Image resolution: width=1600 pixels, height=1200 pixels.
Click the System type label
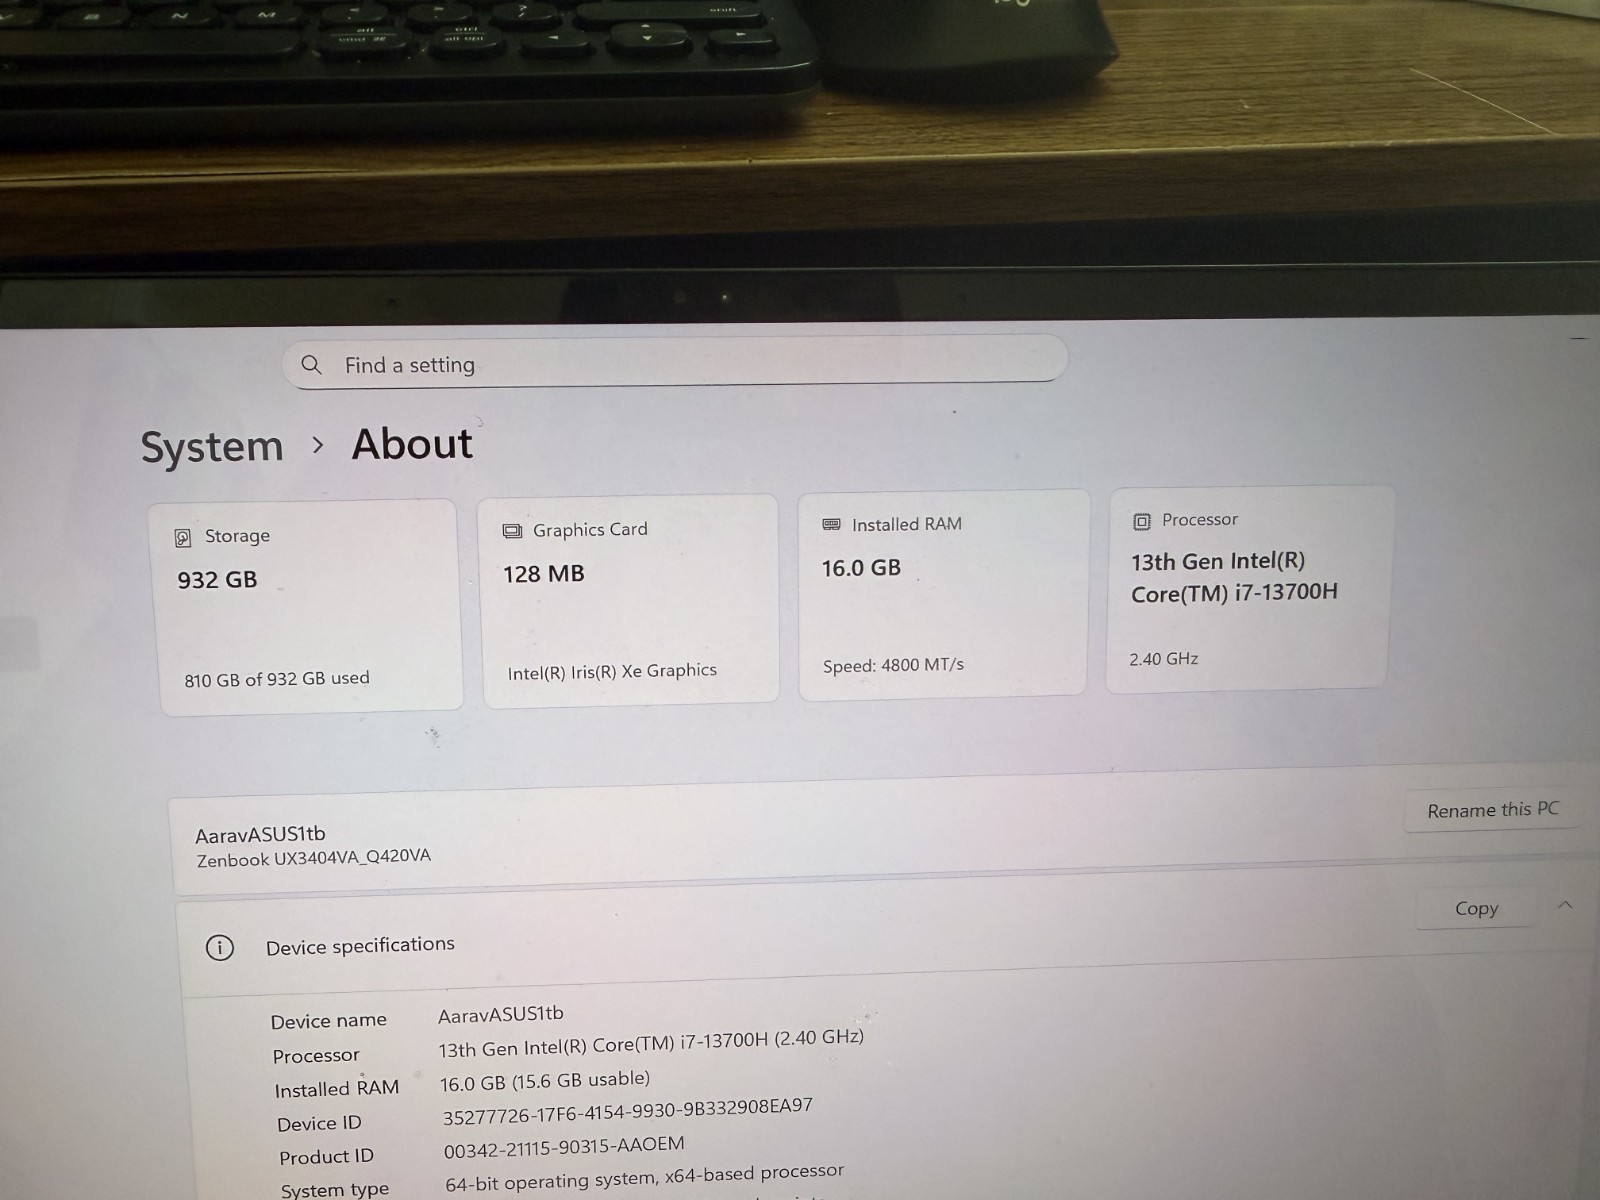pos(335,1190)
